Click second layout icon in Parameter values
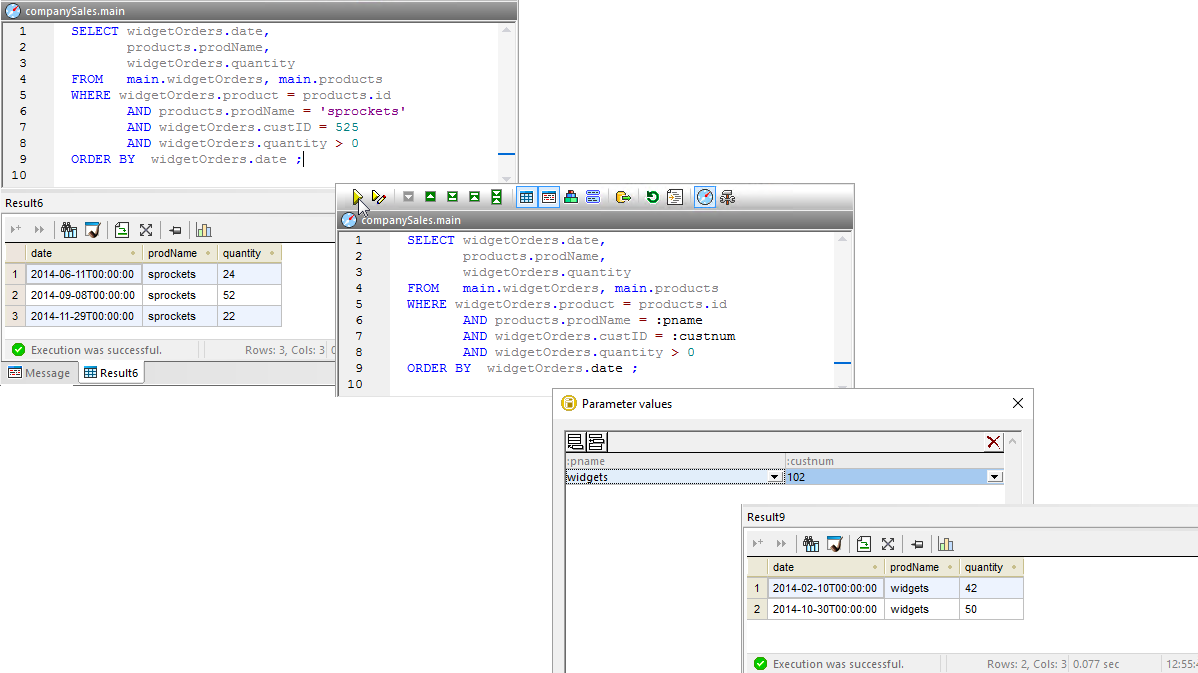The width and height of the screenshot is (1198, 673). [x=596, y=442]
